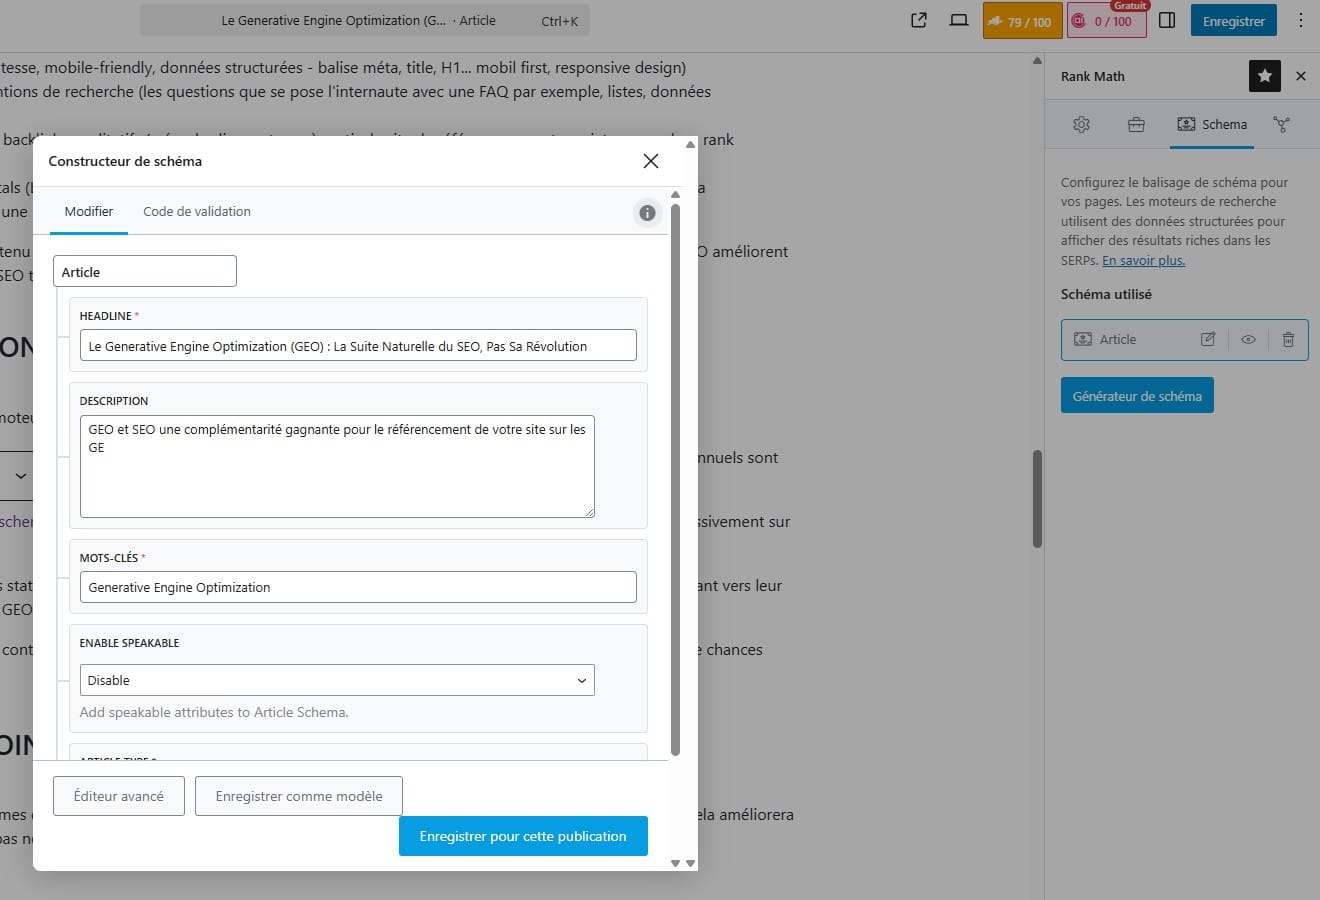Image resolution: width=1320 pixels, height=900 pixels.
Task: Open post preview in new tab icon
Action: pos(919,21)
